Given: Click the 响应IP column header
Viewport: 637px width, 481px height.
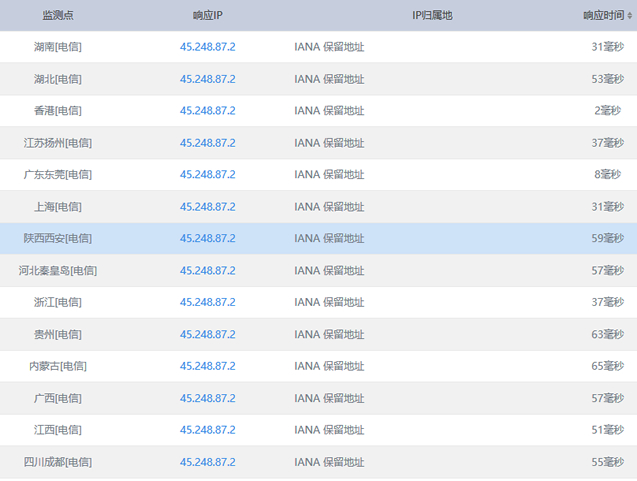Looking at the screenshot, I should pos(208,15).
